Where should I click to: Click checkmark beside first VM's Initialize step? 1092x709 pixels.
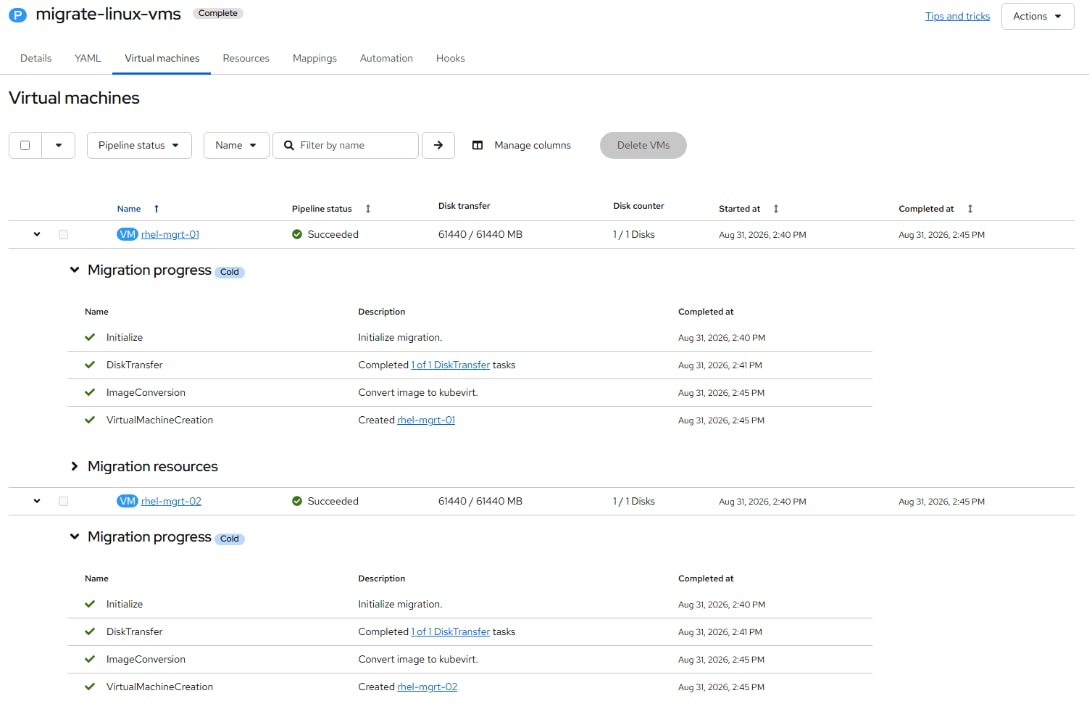(x=90, y=337)
